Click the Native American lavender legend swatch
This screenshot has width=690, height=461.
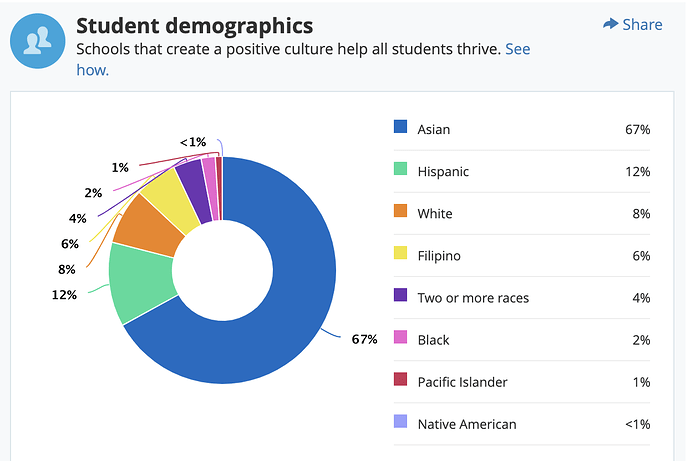coord(401,423)
